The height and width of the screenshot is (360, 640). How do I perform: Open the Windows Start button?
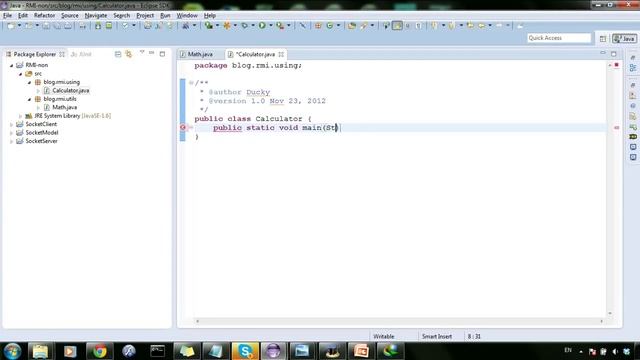point(12,351)
